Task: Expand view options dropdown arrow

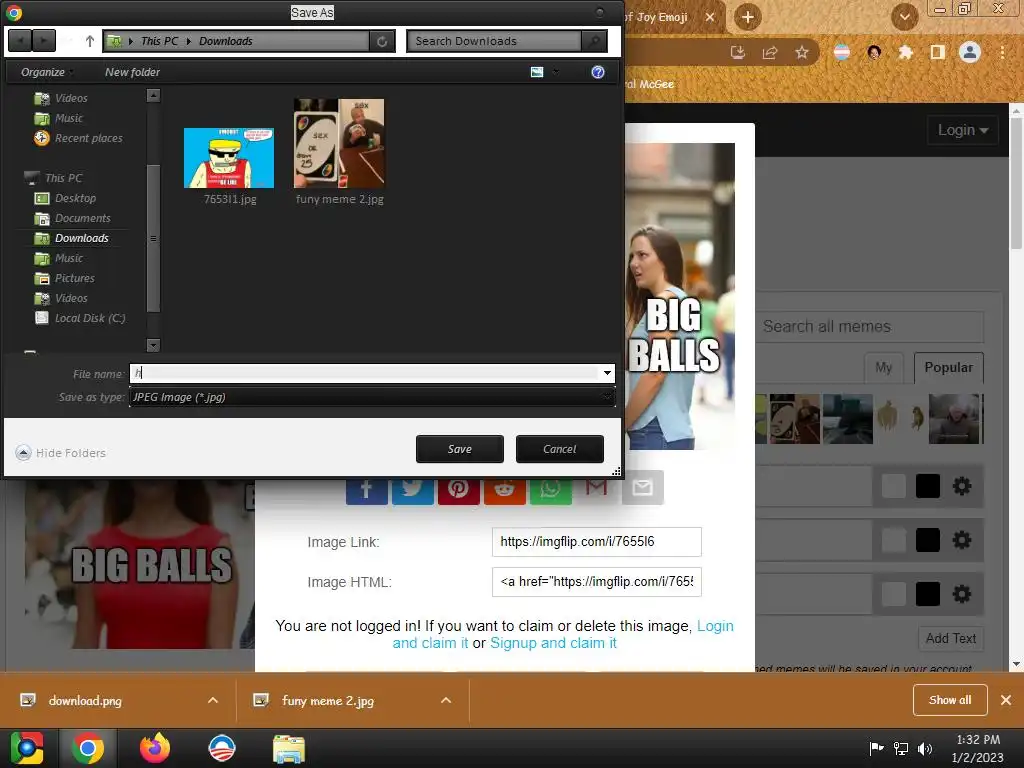Action: (556, 72)
